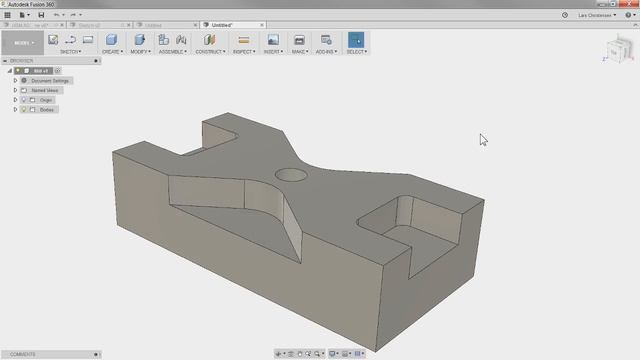The height and width of the screenshot is (360, 640).
Task: Click the Zoom navigation icon
Action: click(x=308, y=354)
